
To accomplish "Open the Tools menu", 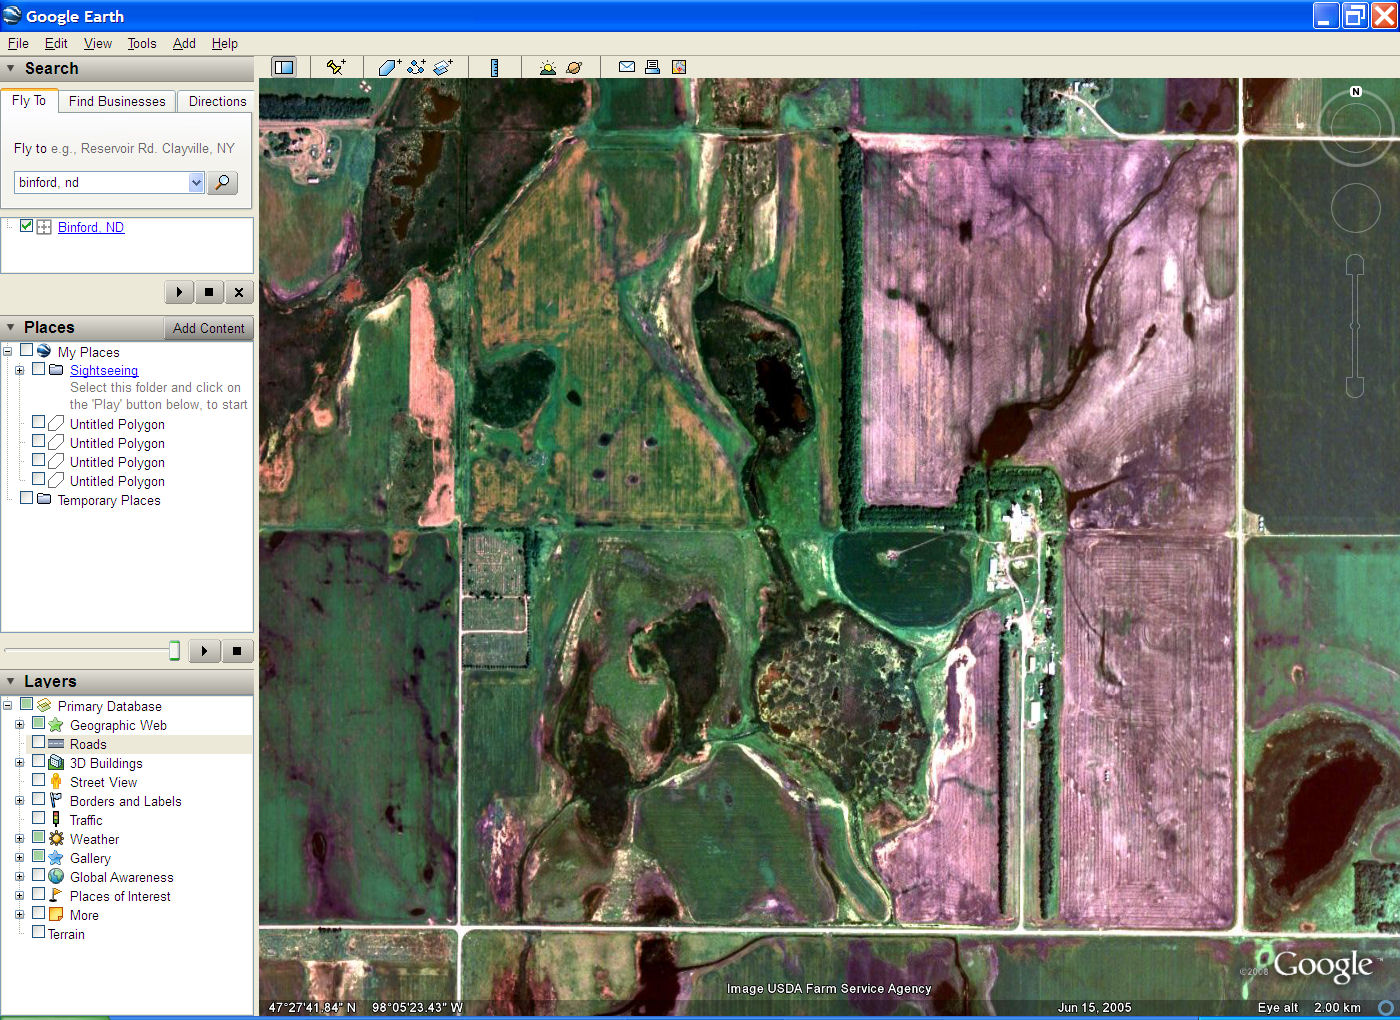I will (142, 43).
